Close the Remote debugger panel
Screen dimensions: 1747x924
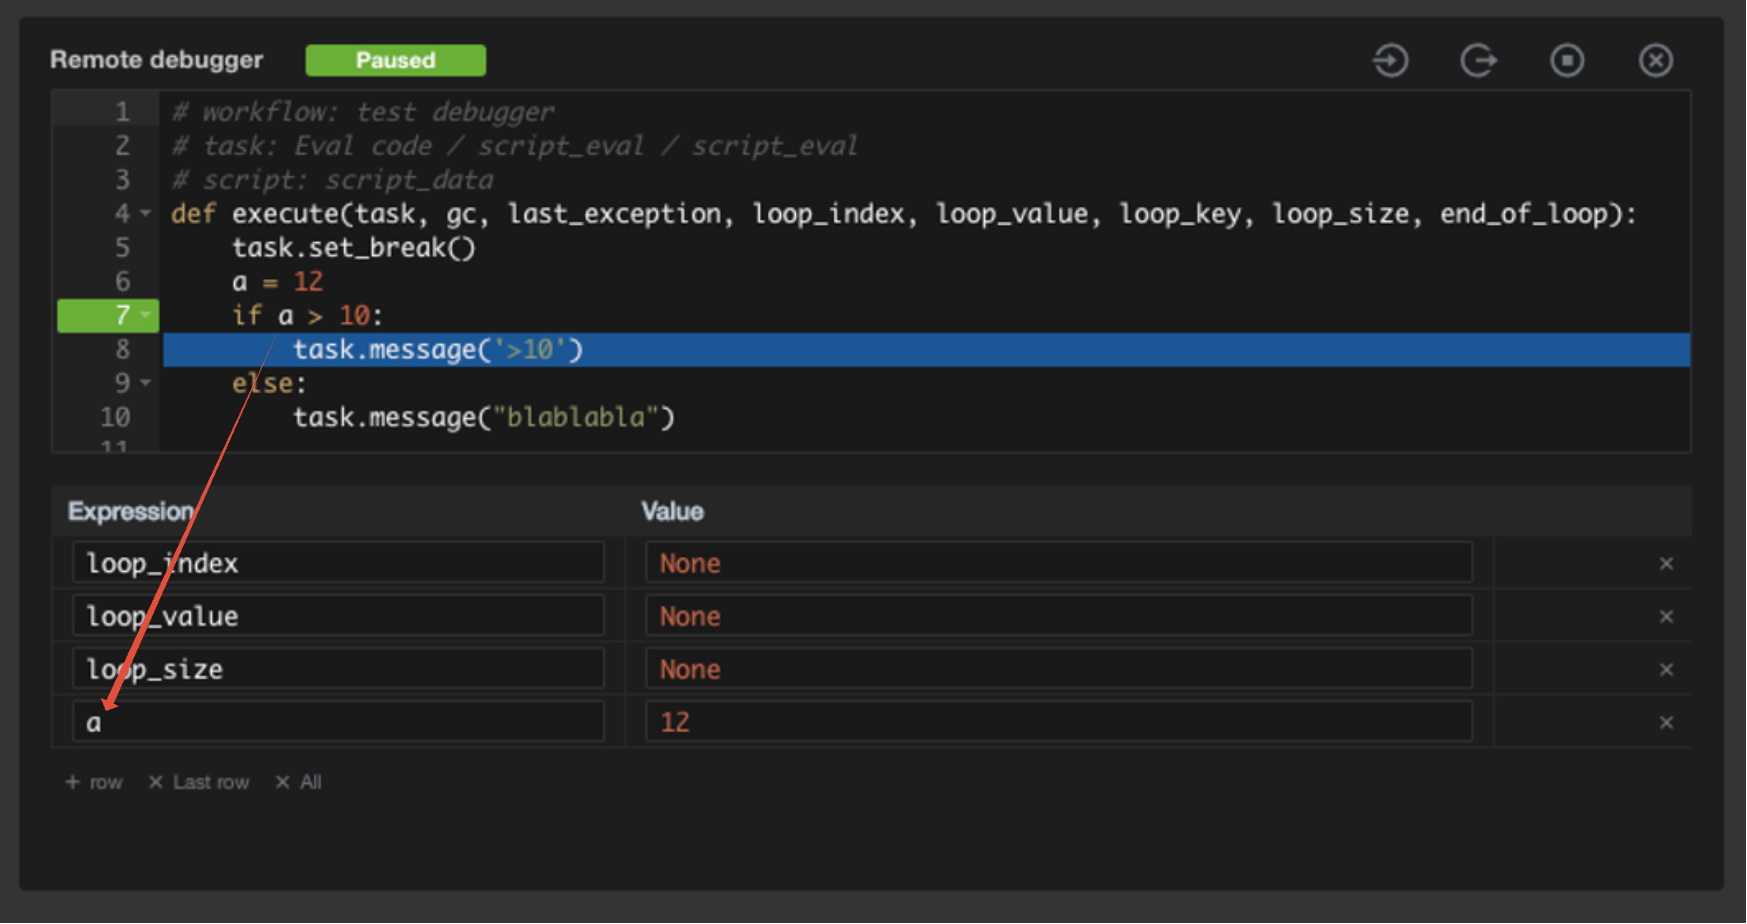click(x=1656, y=60)
